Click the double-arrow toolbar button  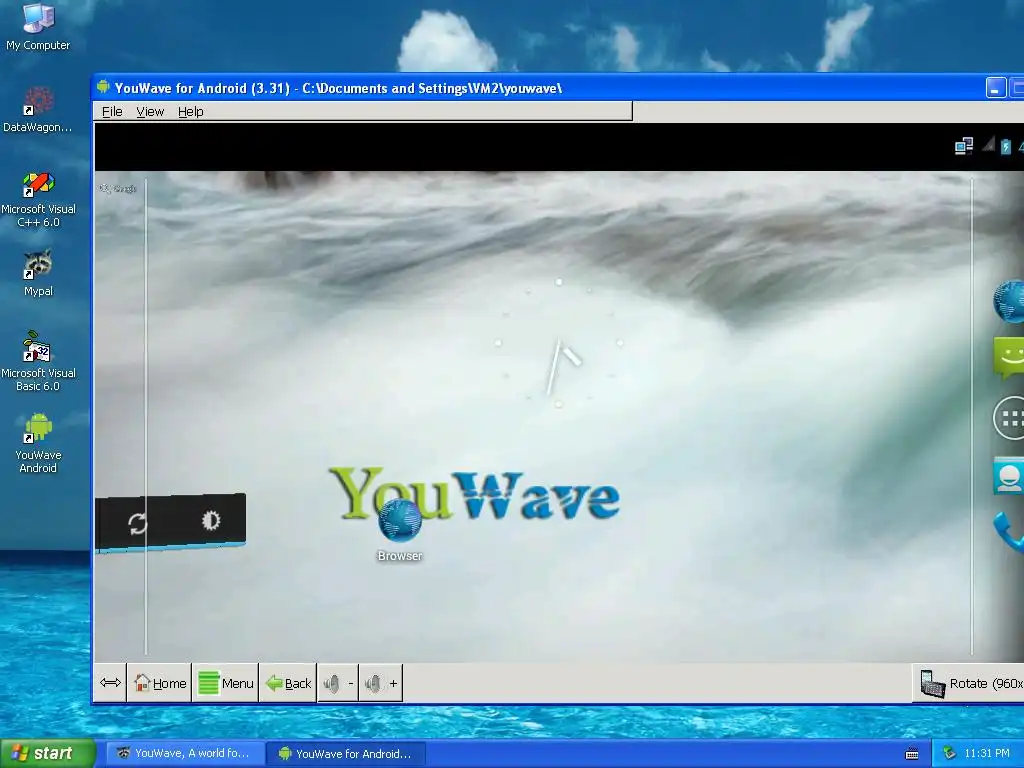coord(110,683)
